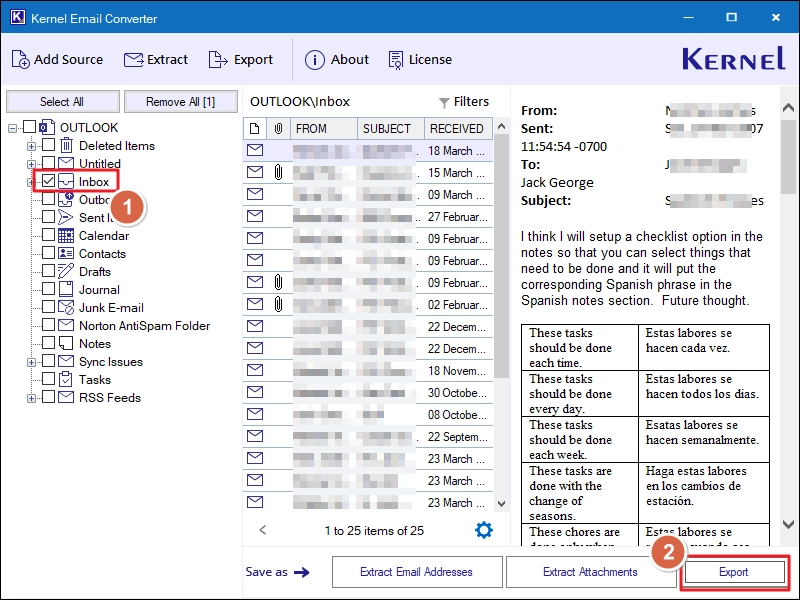
Task: Check the Drafts folder checkbox
Action: [48, 270]
